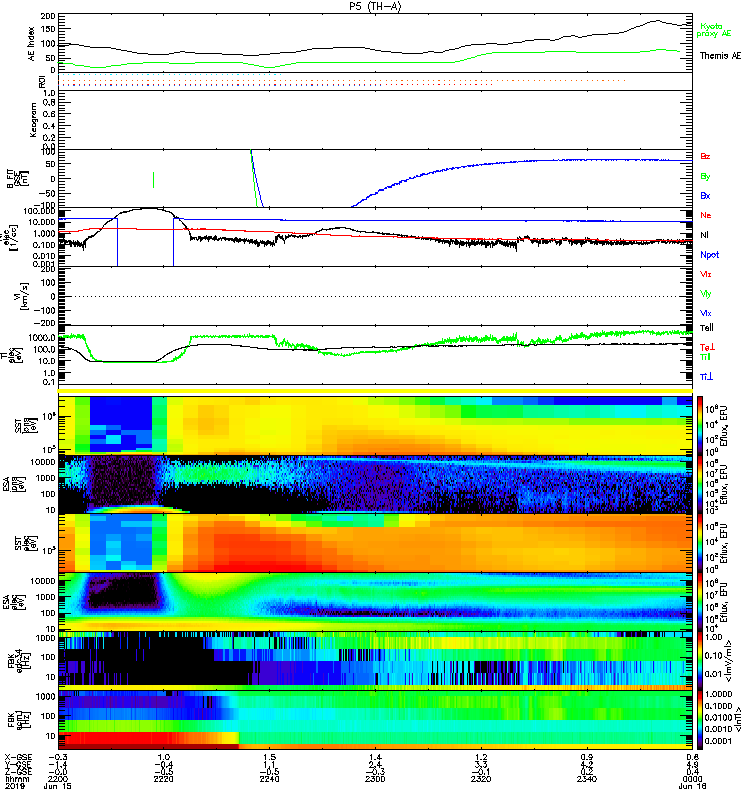
Task: Click the 2200 time tick label
Action: 57,779
